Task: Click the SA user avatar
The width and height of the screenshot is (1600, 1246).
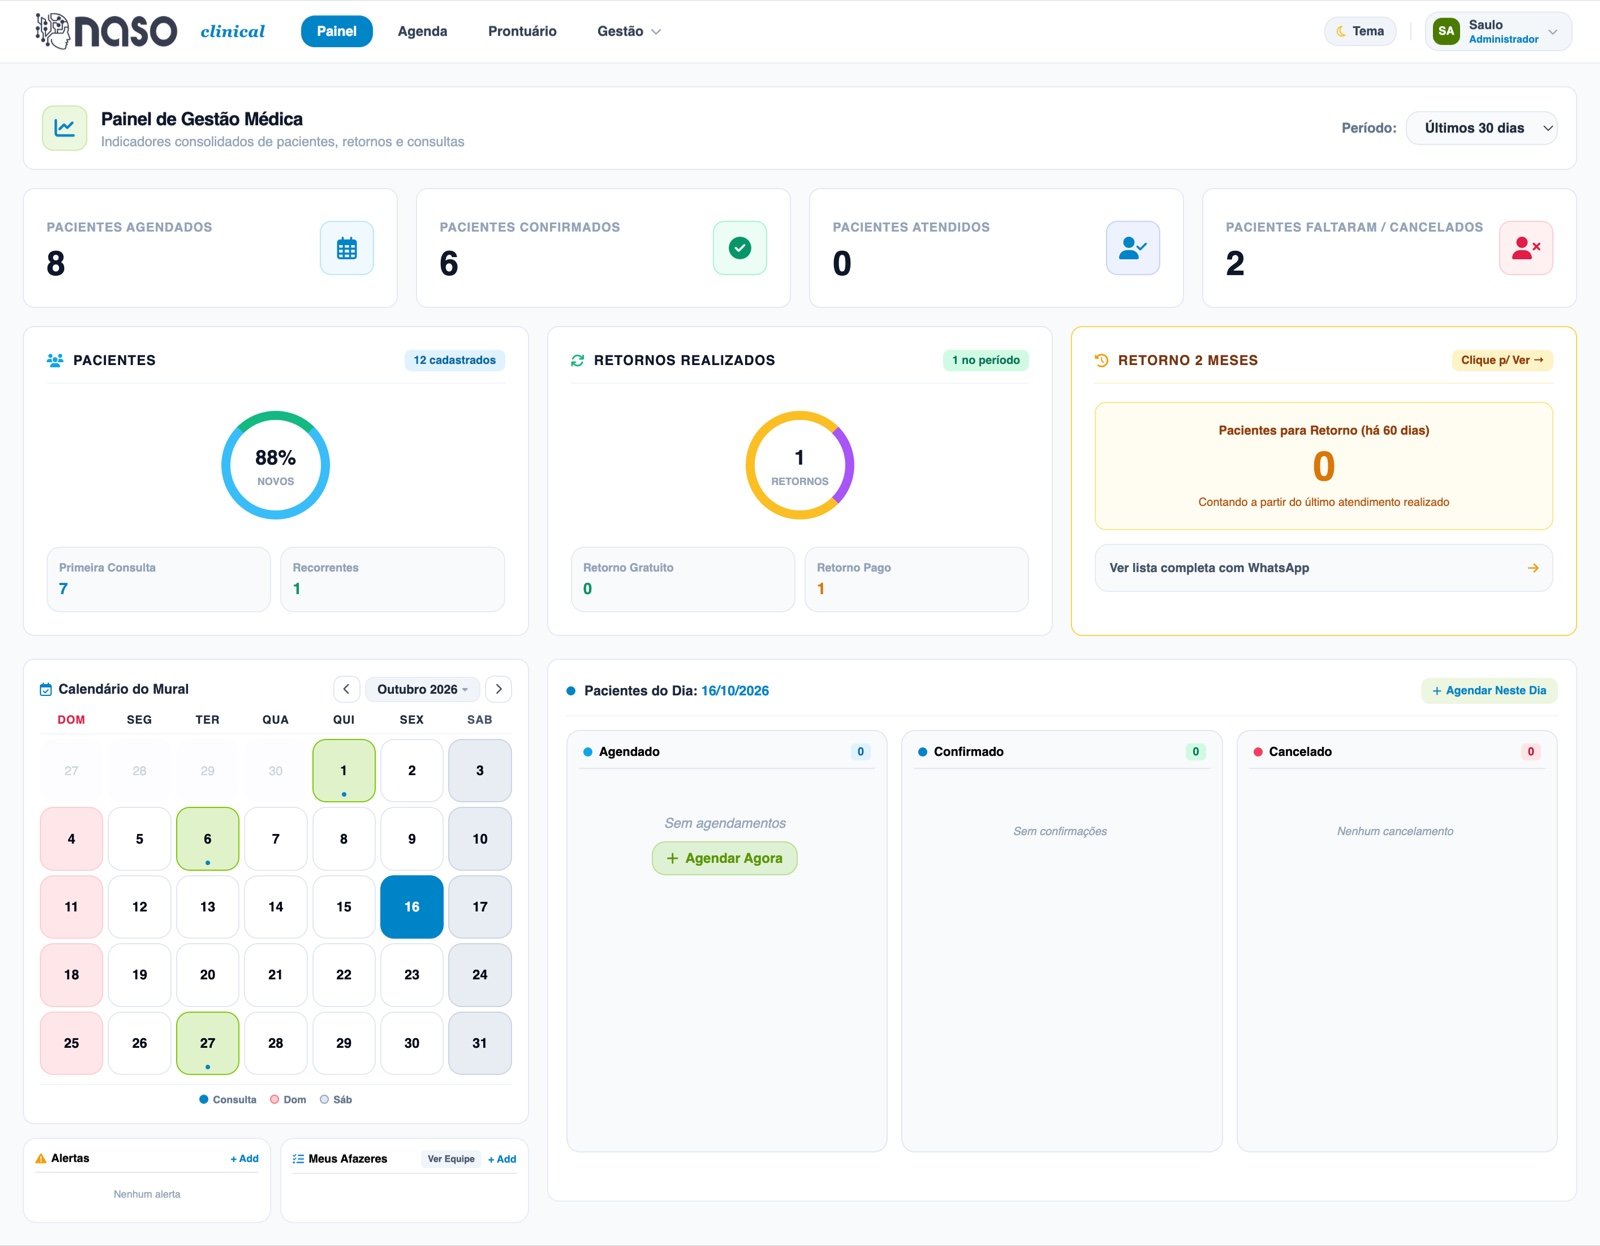Action: (1446, 31)
